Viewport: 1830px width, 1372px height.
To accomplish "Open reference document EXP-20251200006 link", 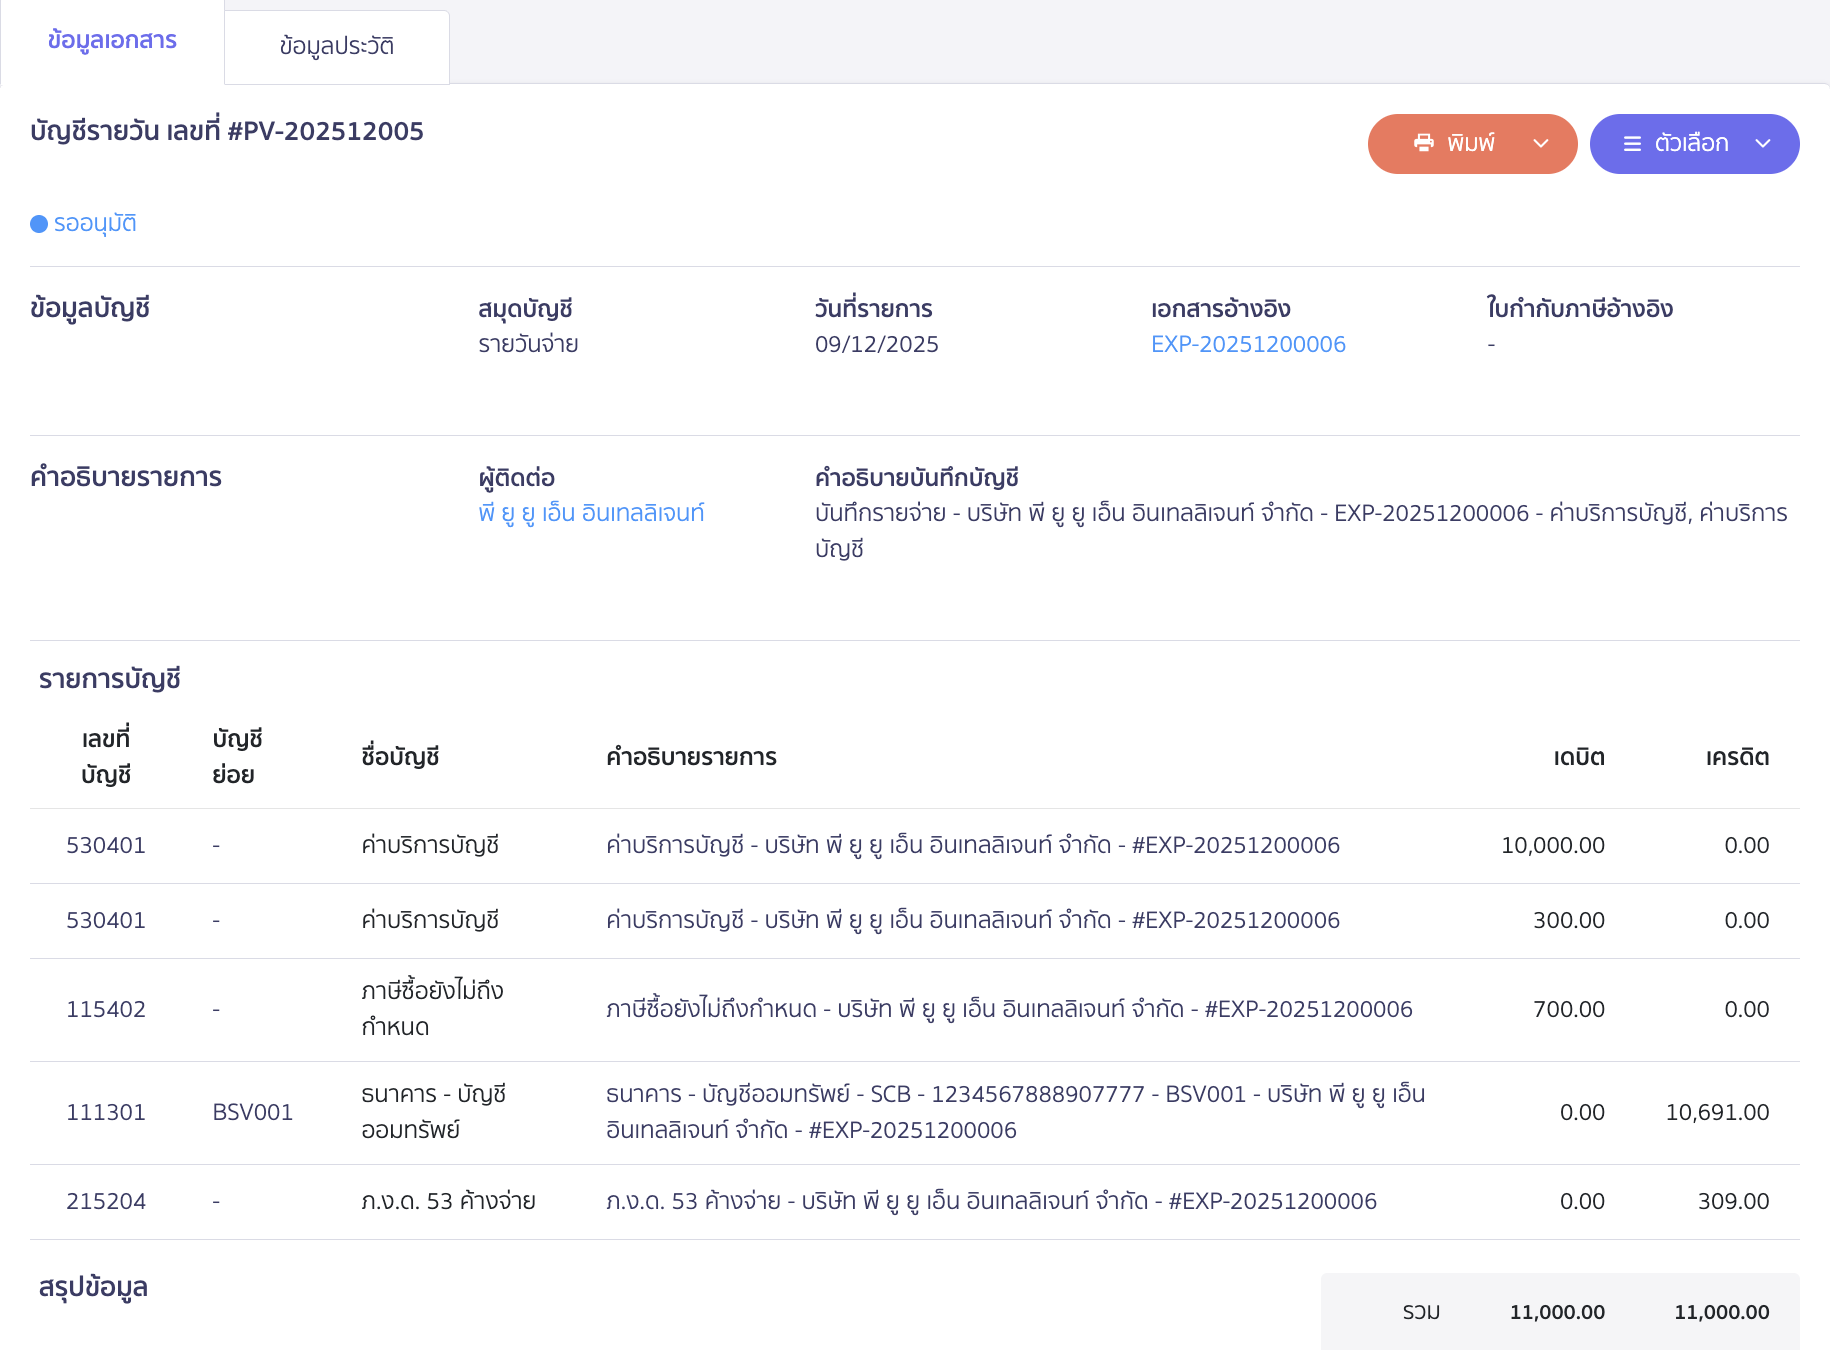I will 1247,344.
